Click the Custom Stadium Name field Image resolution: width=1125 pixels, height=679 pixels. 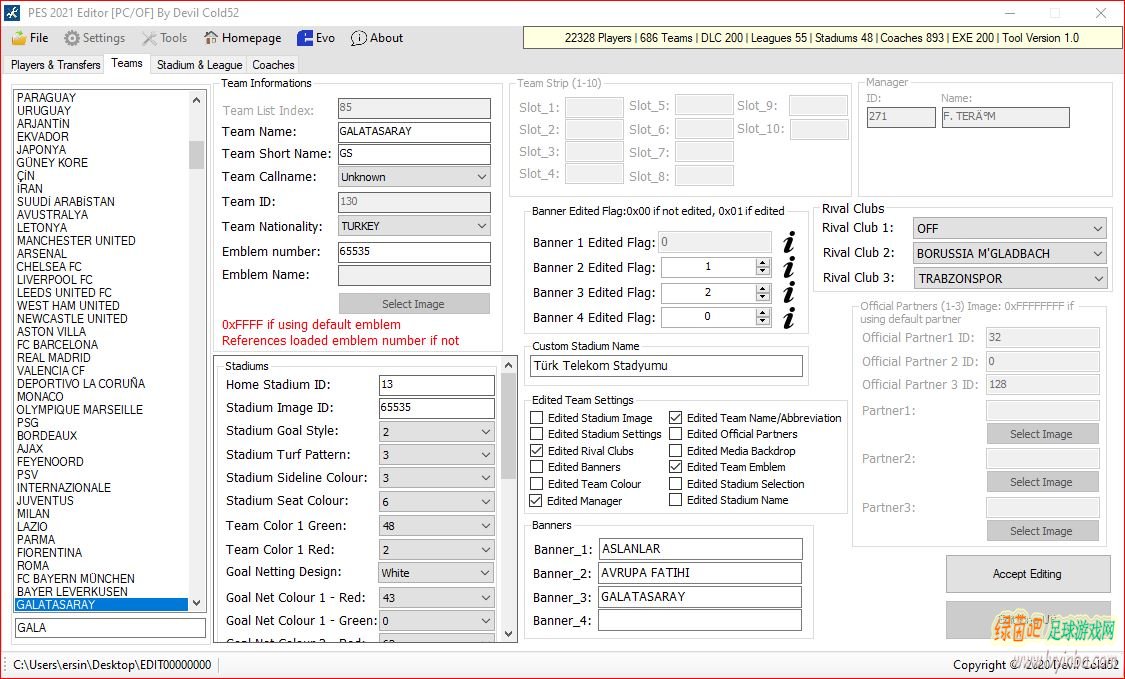(666, 366)
